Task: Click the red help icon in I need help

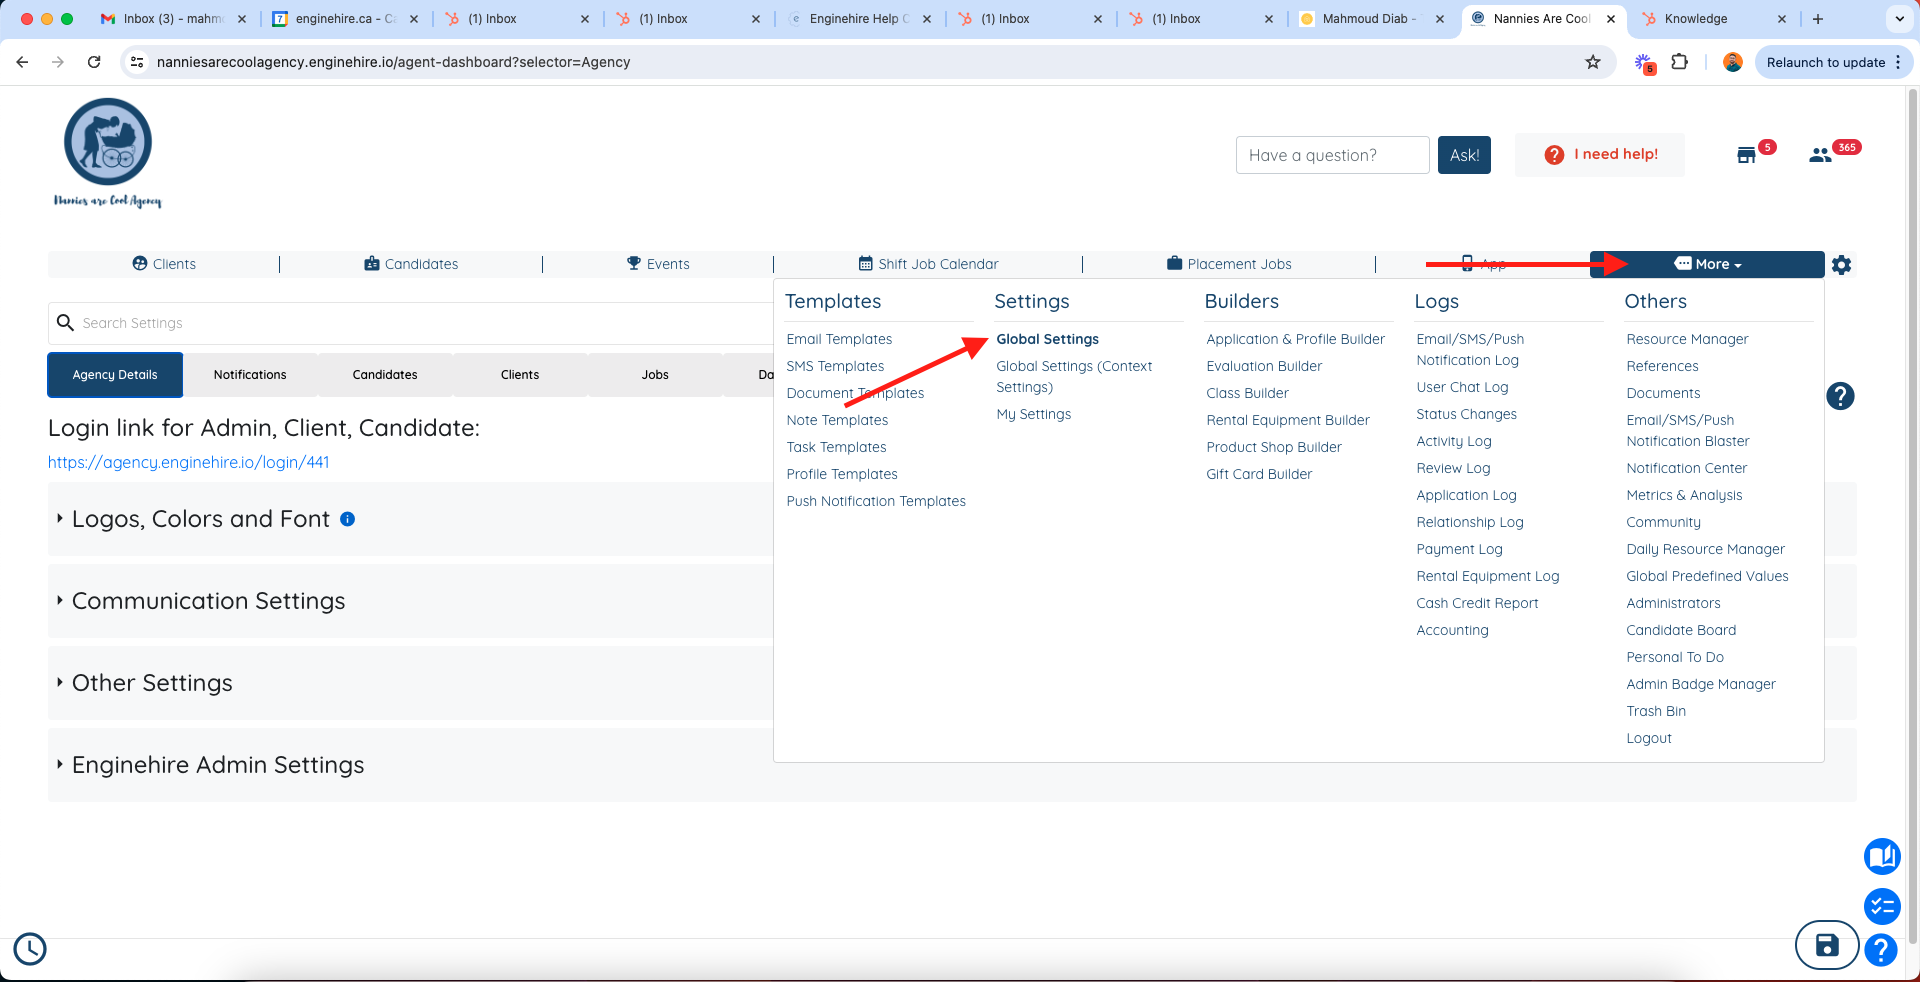Action: [1554, 155]
